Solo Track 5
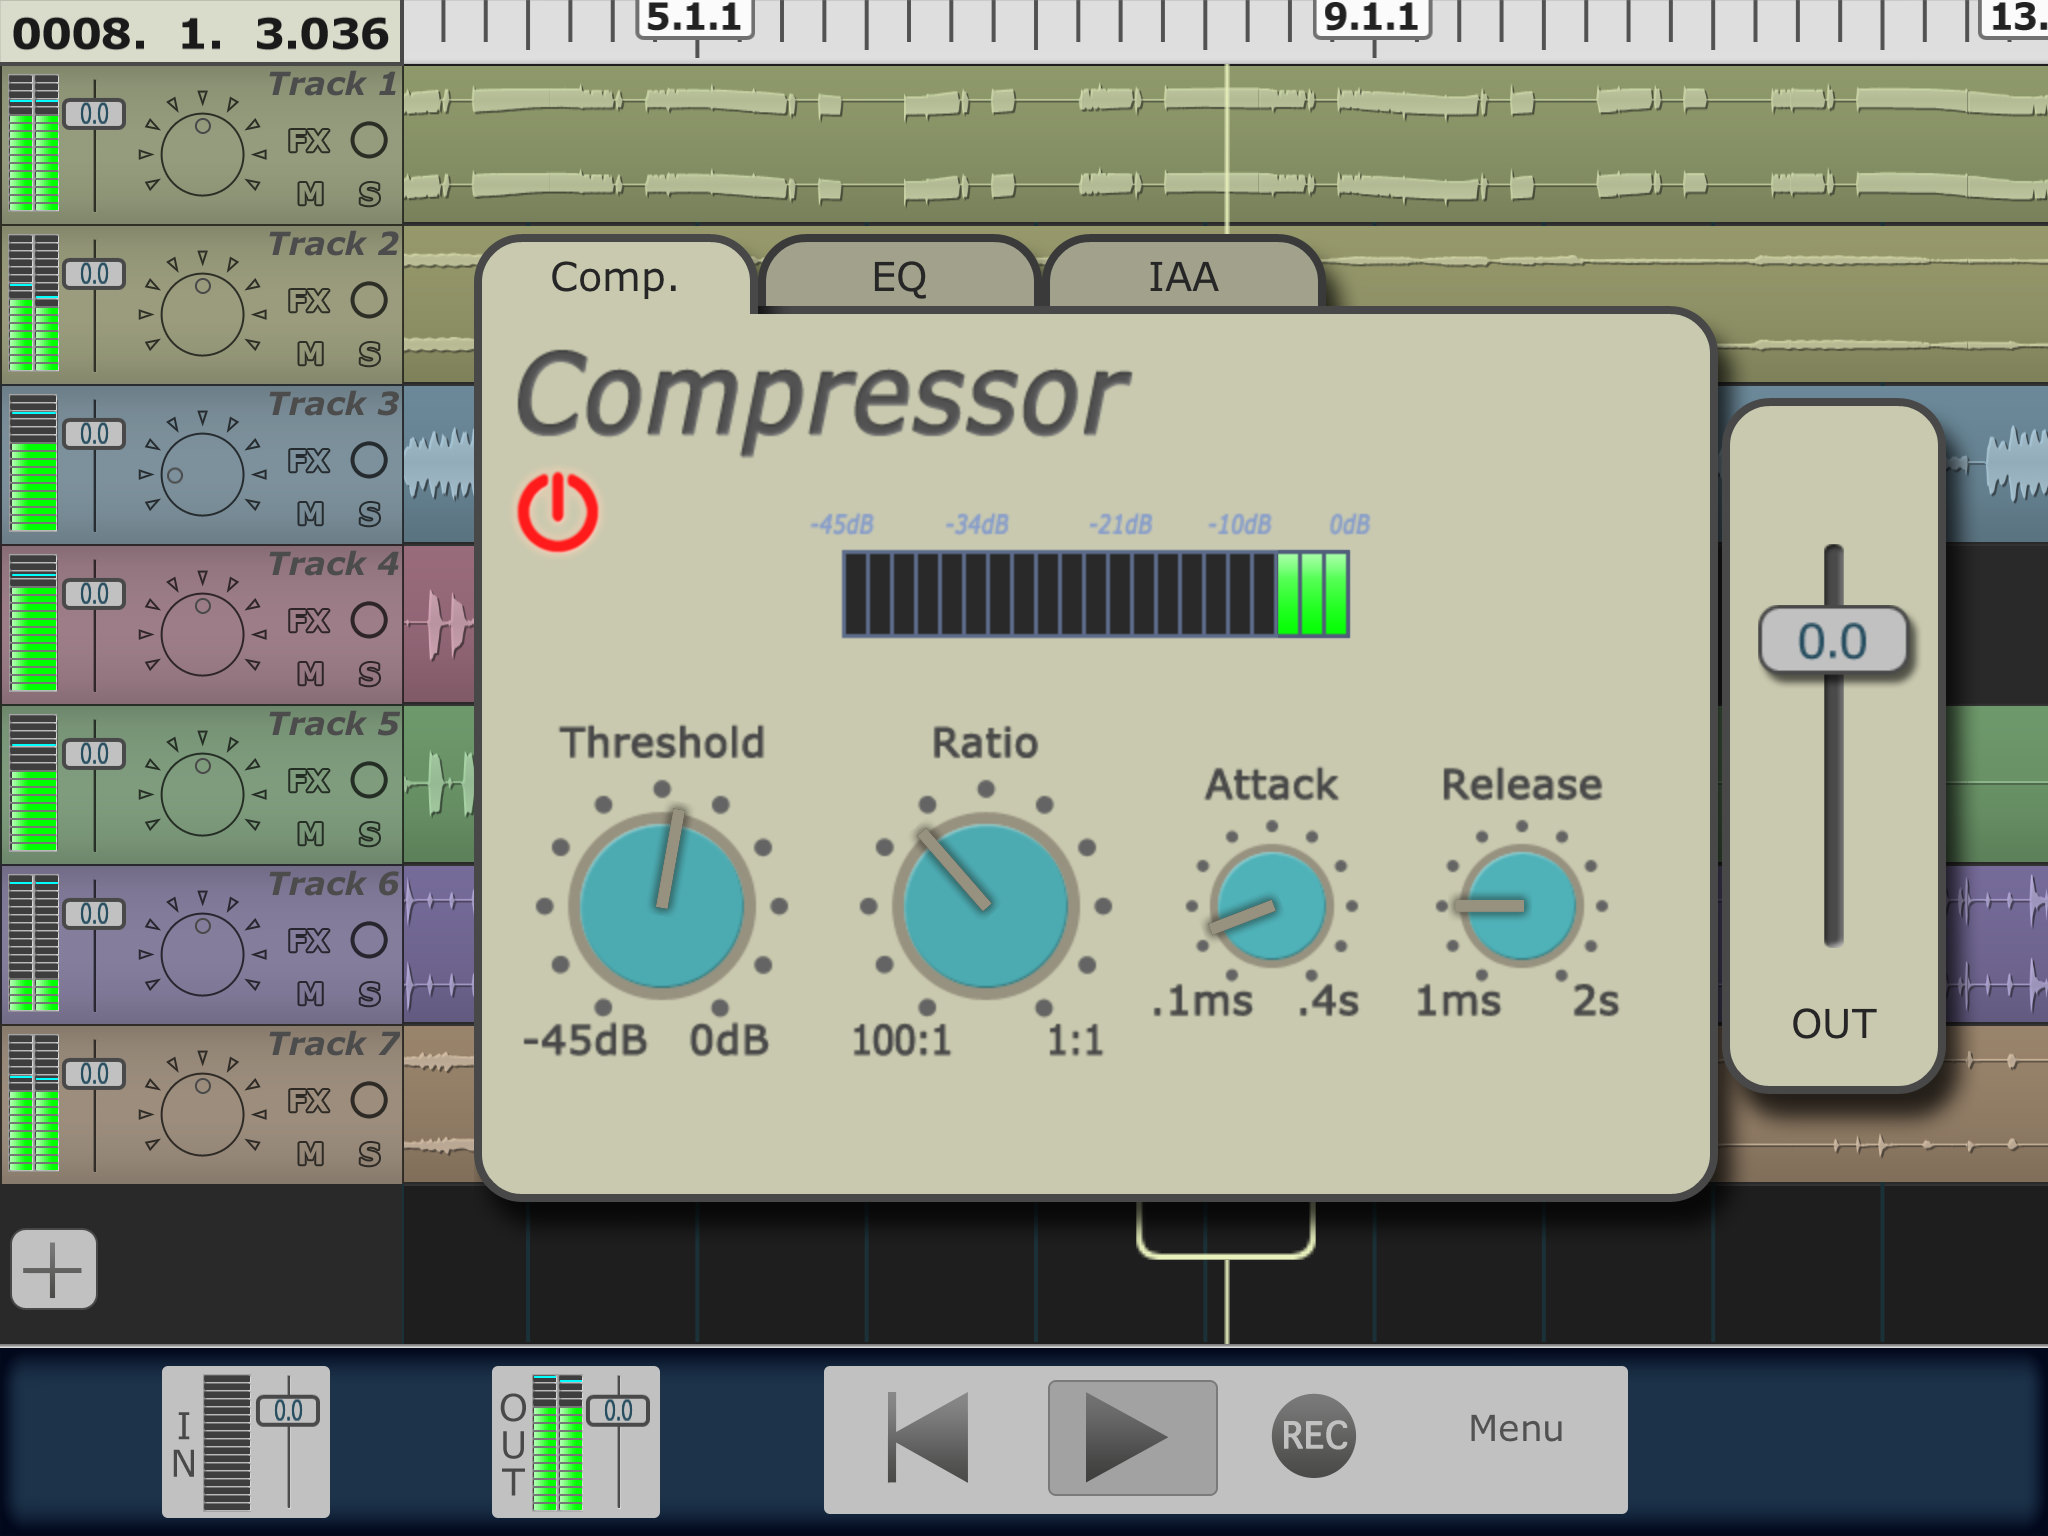Image resolution: width=2048 pixels, height=1536 pixels. [x=370, y=834]
